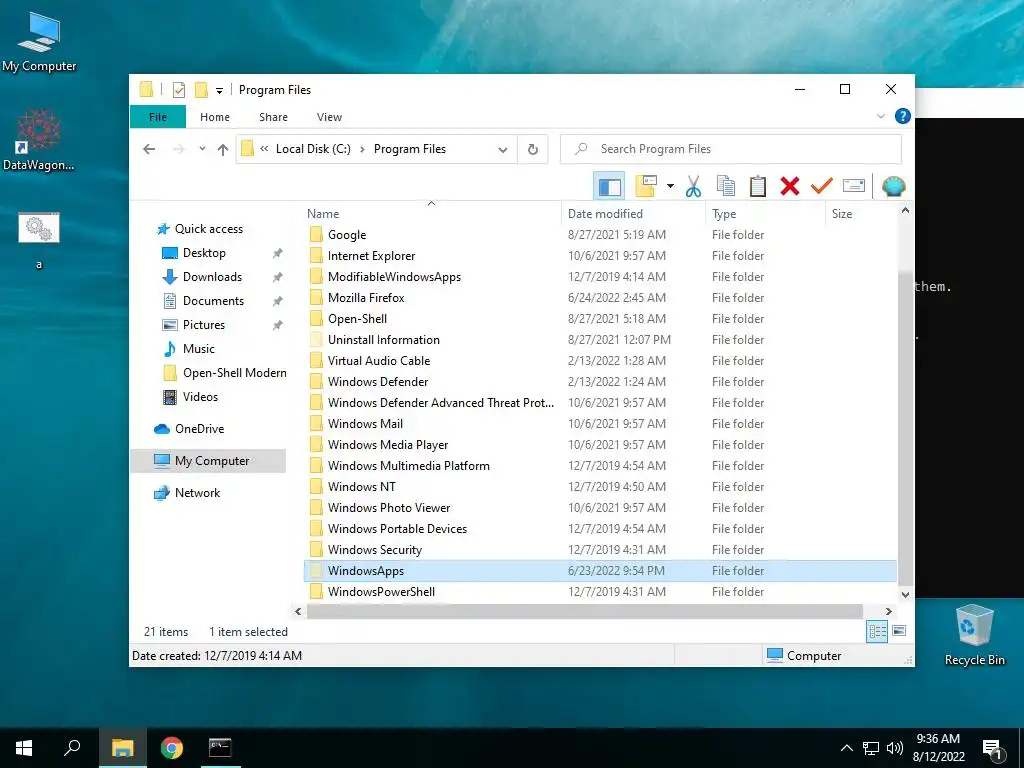Click the vertical scrollbar down arrow

[905, 594]
